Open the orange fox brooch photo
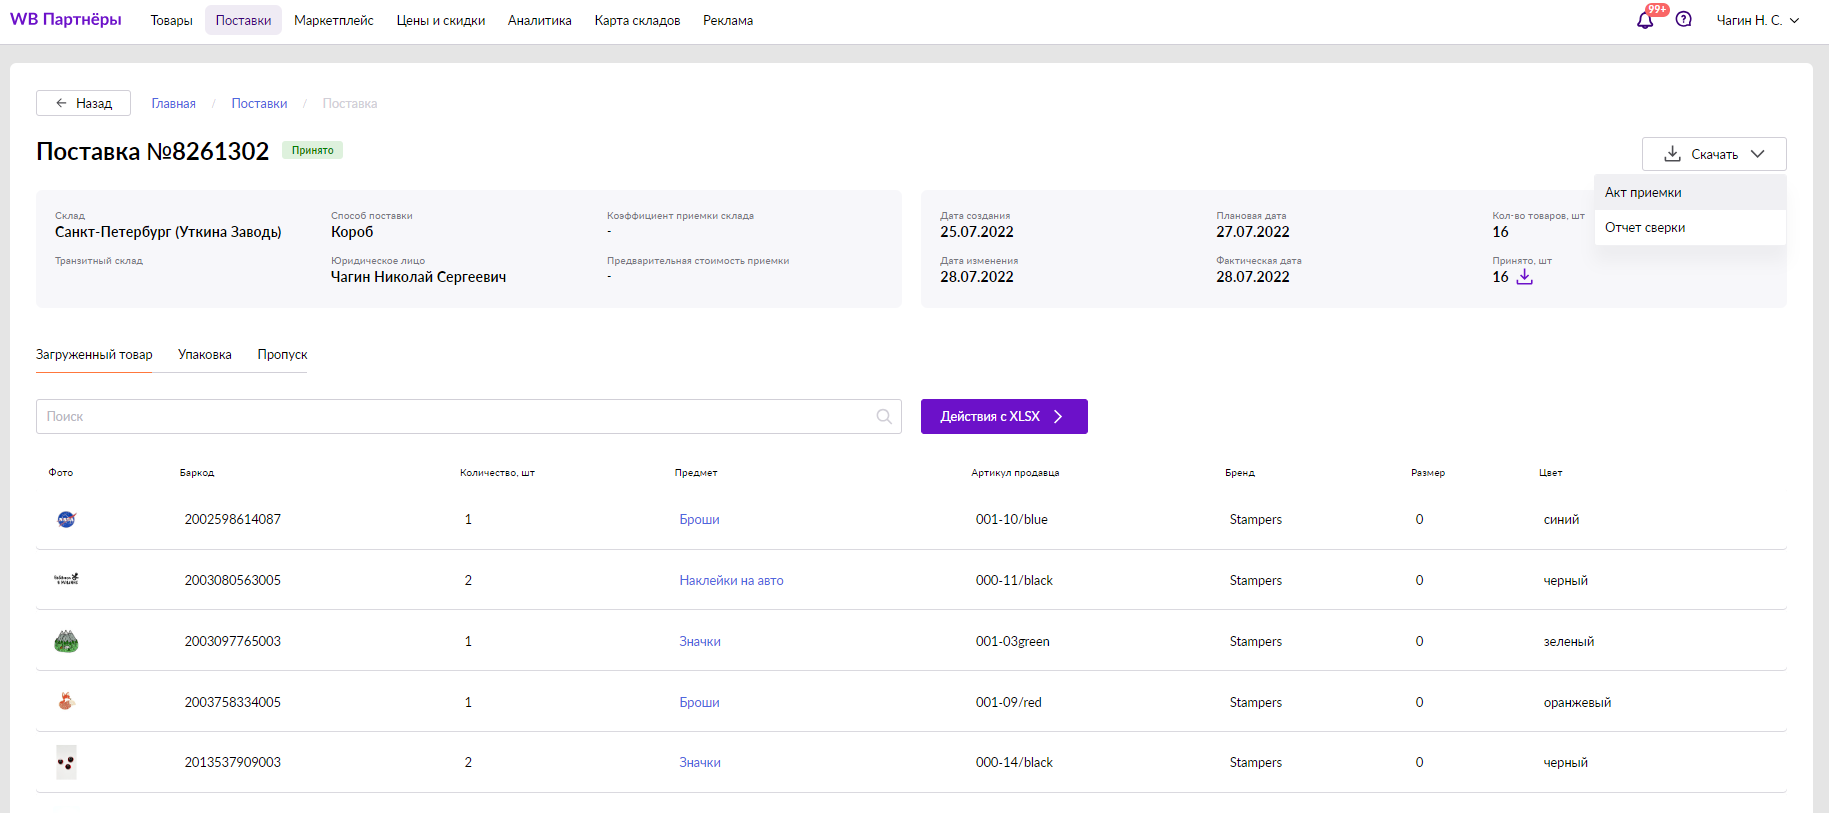Viewport: 1829px width, 813px height. tap(66, 702)
